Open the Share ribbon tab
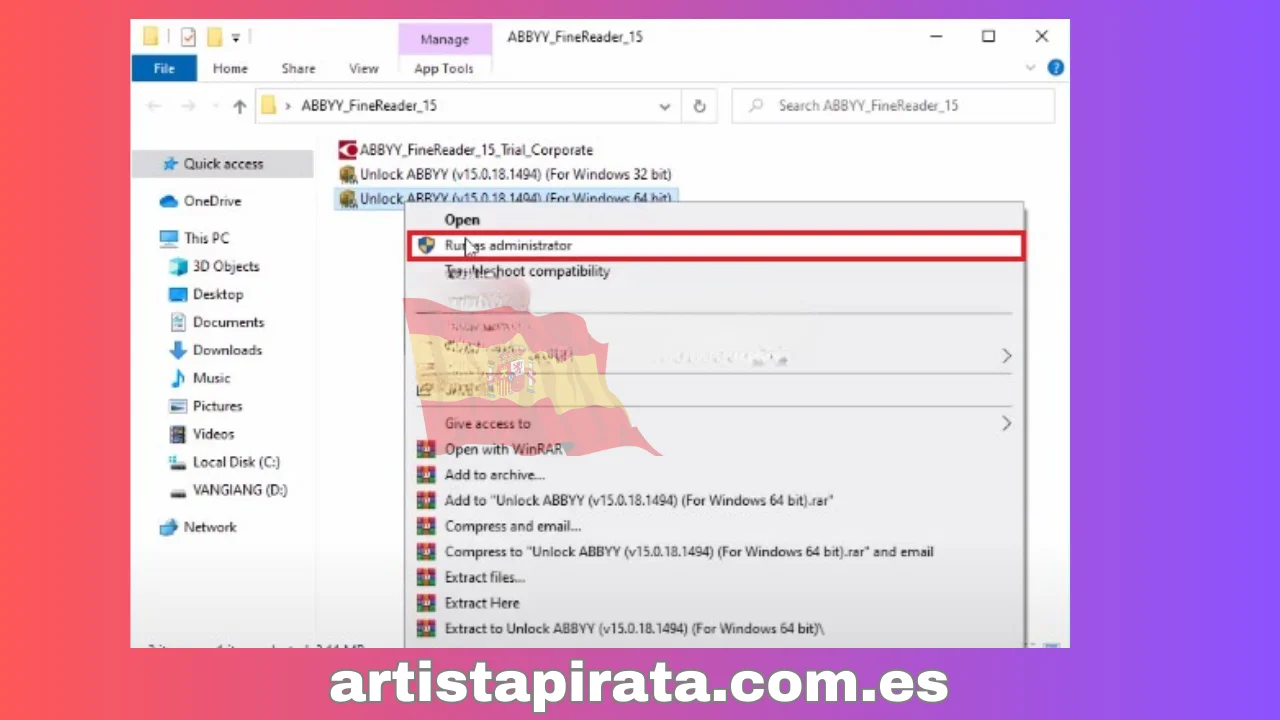Viewport: 1280px width, 720px height. [x=298, y=68]
